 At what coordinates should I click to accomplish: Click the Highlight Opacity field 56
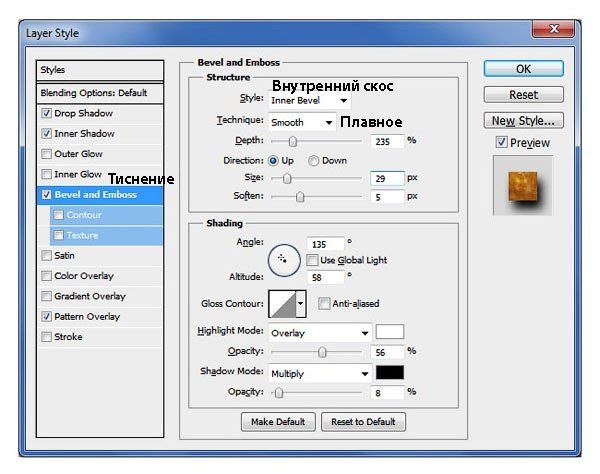click(x=387, y=352)
